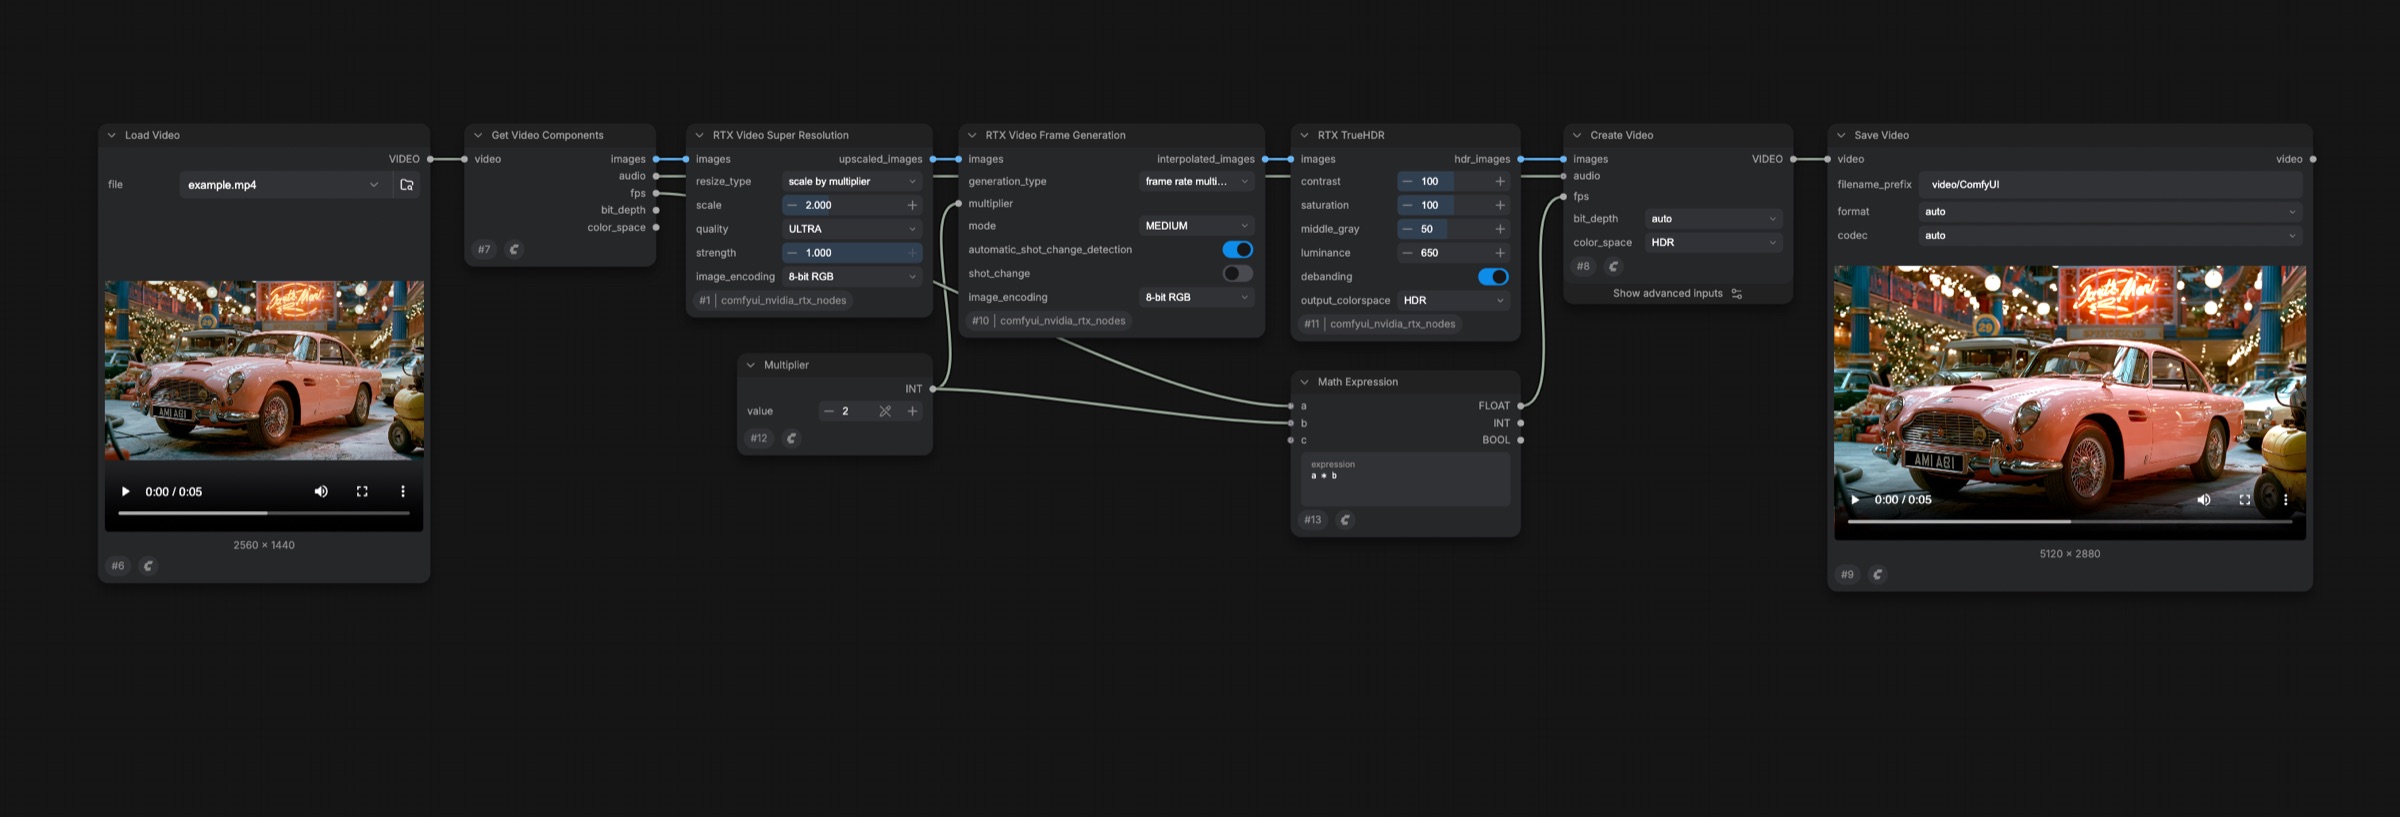2400x817 pixels.
Task: Increase the saturation value
Action: (x=1500, y=205)
